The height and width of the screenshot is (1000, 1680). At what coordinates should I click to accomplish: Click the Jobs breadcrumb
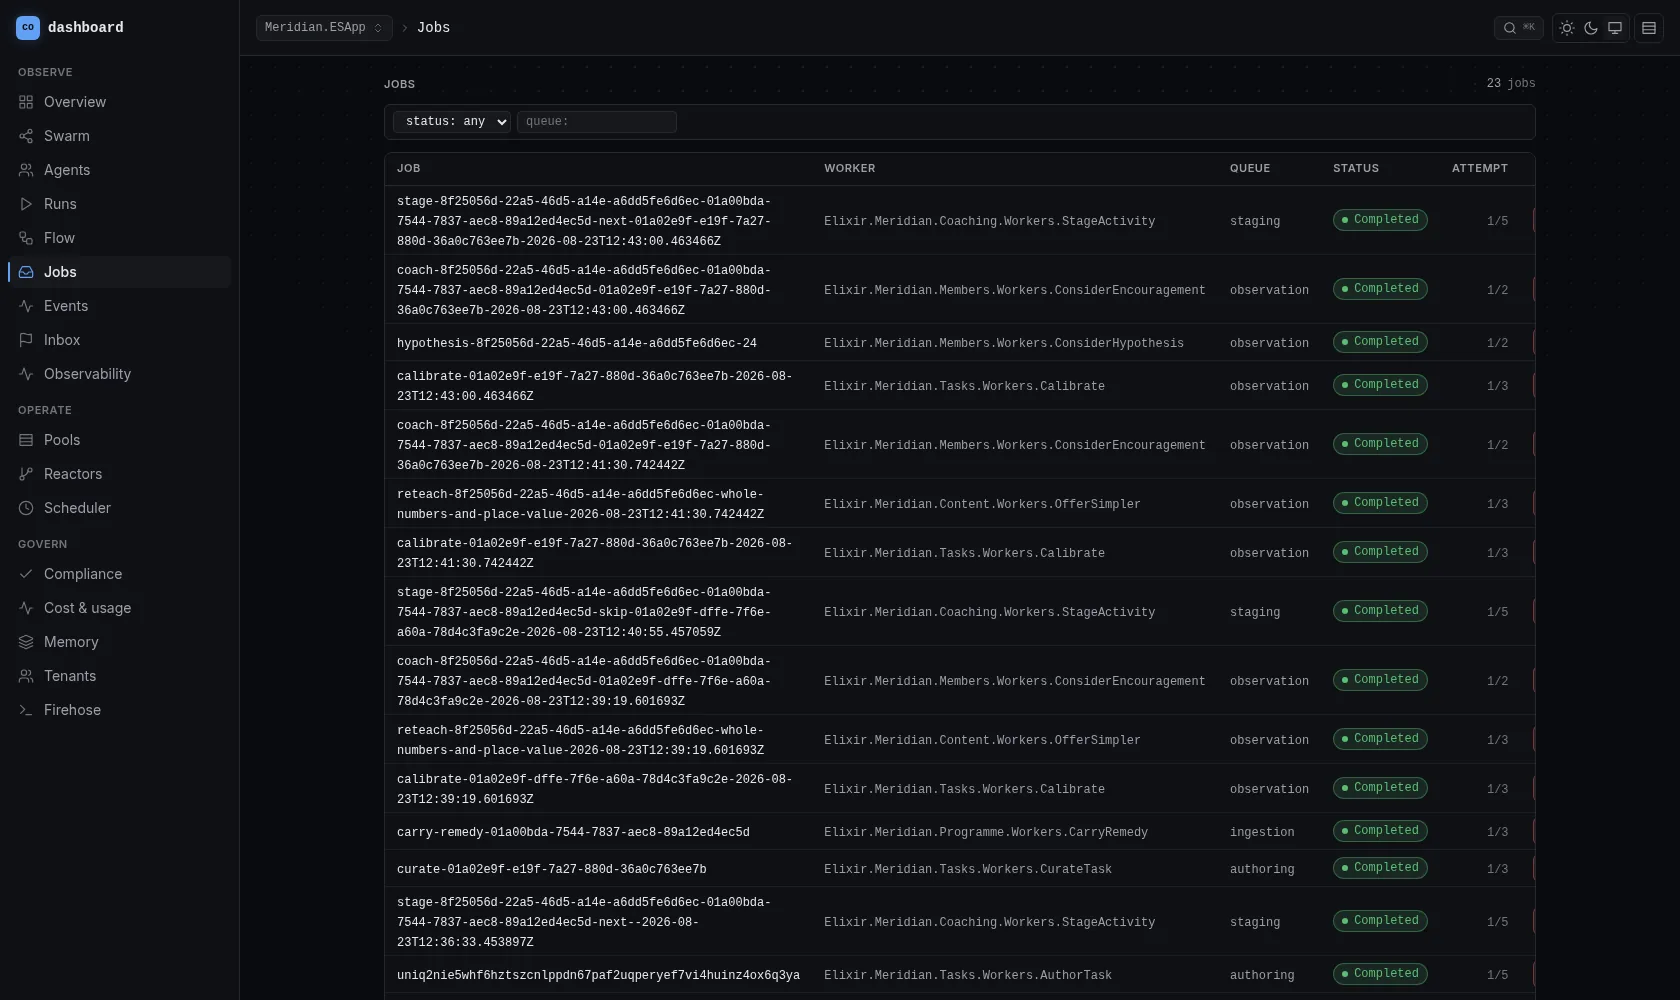tap(433, 28)
